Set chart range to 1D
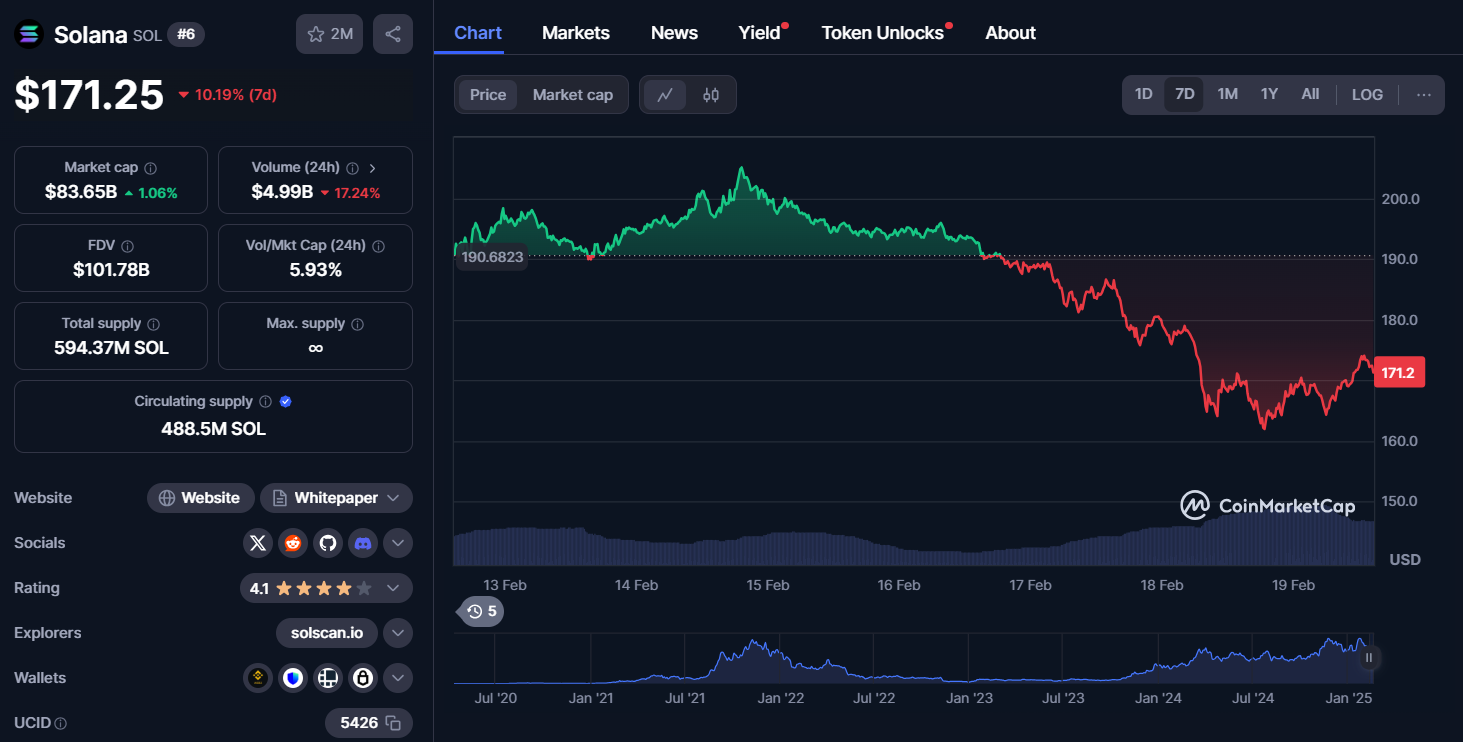Image resolution: width=1463 pixels, height=742 pixels. point(1143,94)
